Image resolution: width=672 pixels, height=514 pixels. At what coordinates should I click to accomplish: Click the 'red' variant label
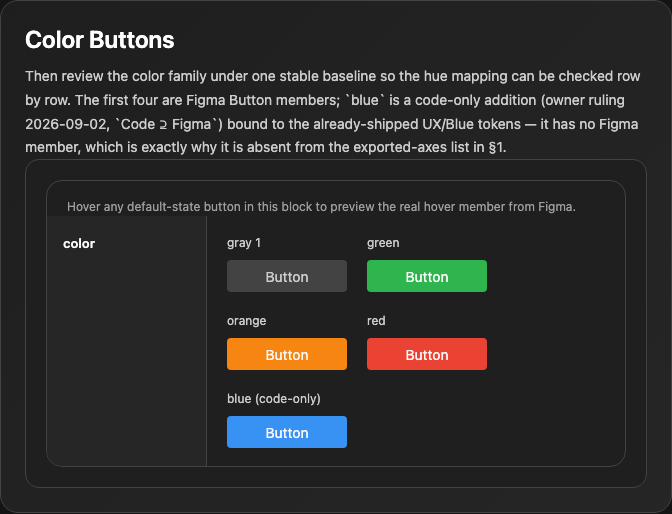(x=376, y=321)
